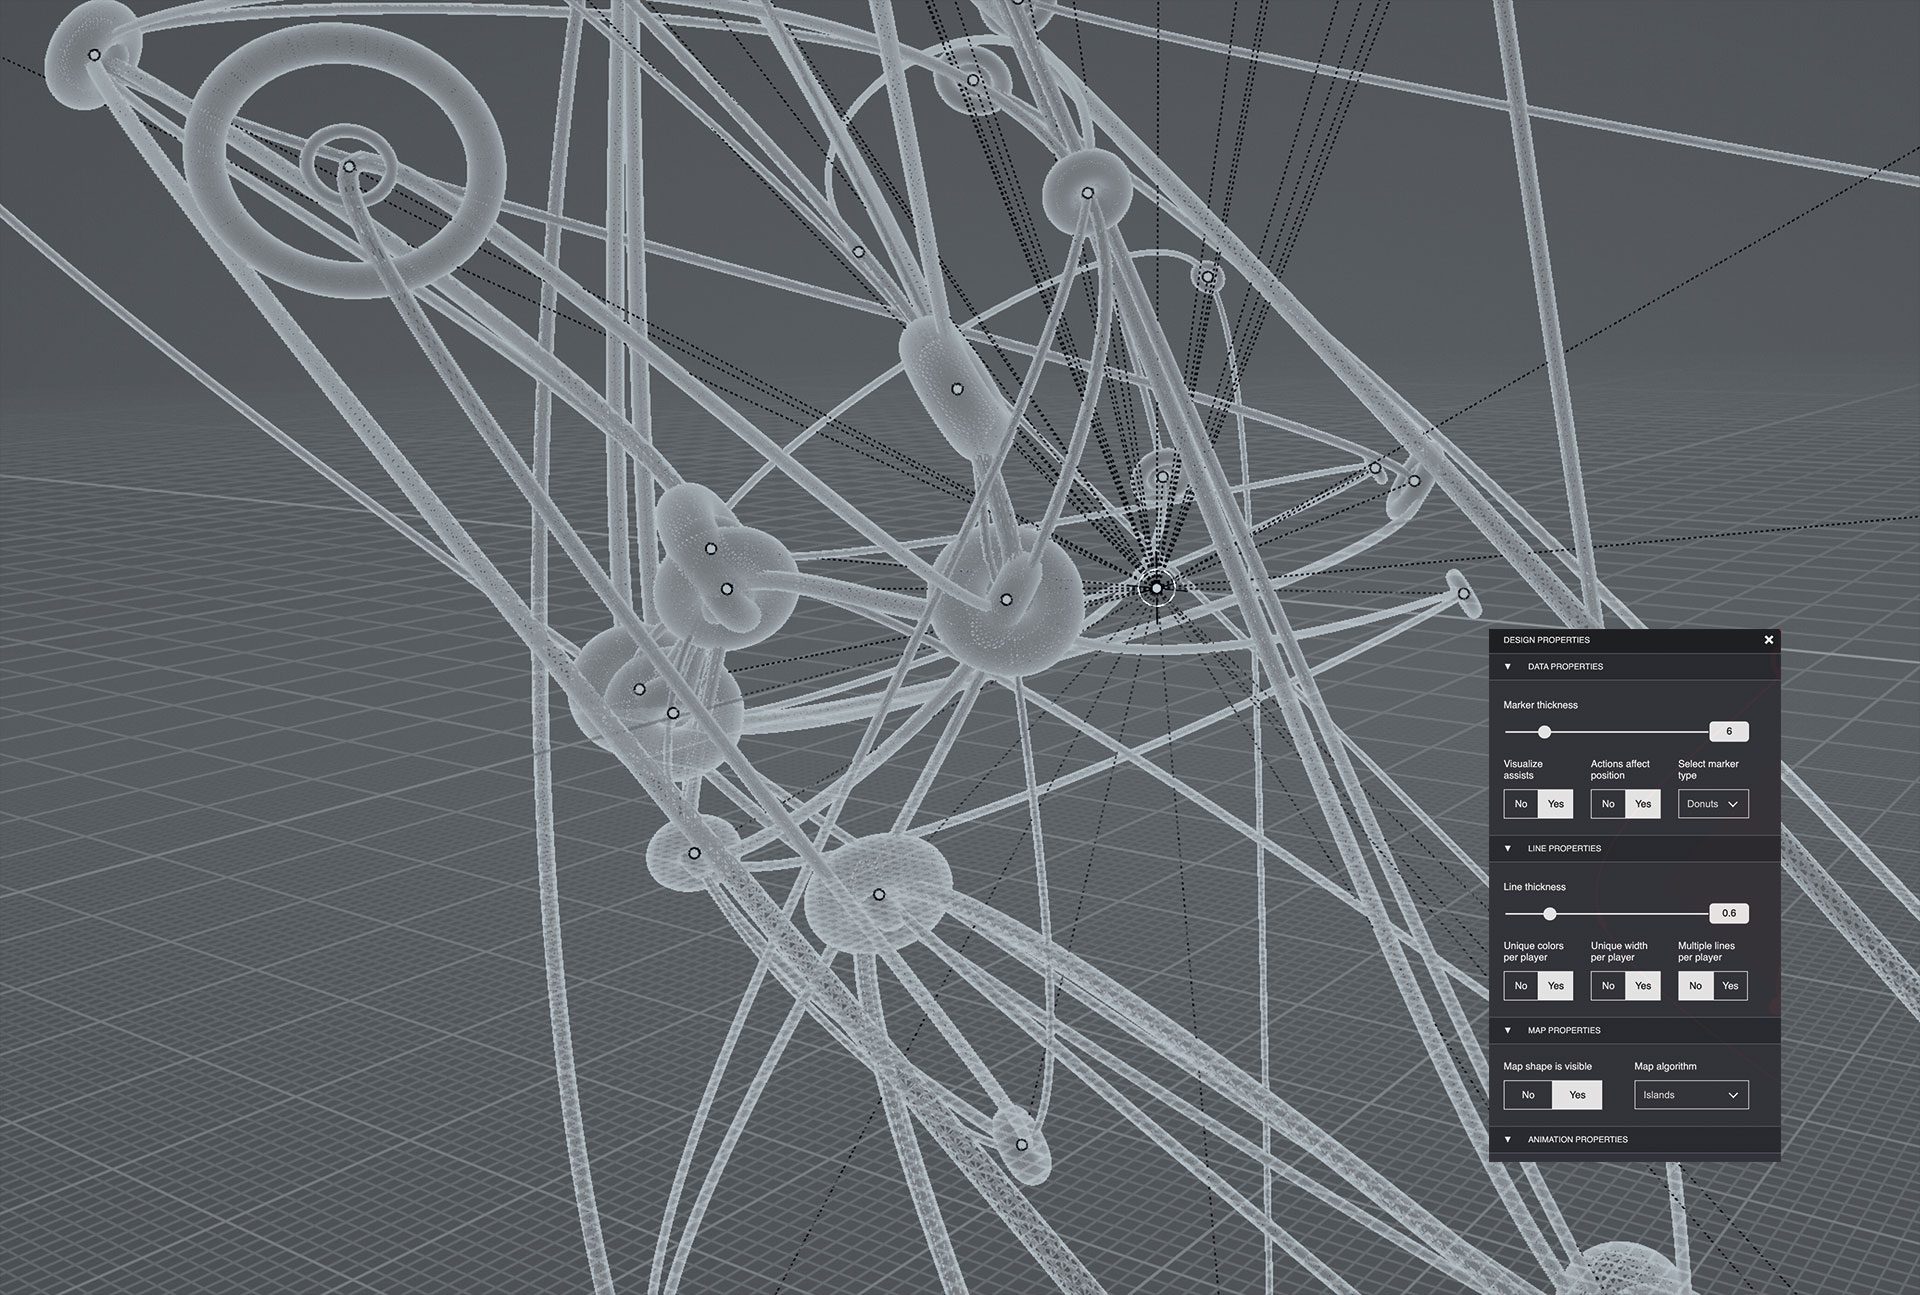The image size is (1920, 1295).
Task: Click the Design Properties panel header
Action: 1545,639
